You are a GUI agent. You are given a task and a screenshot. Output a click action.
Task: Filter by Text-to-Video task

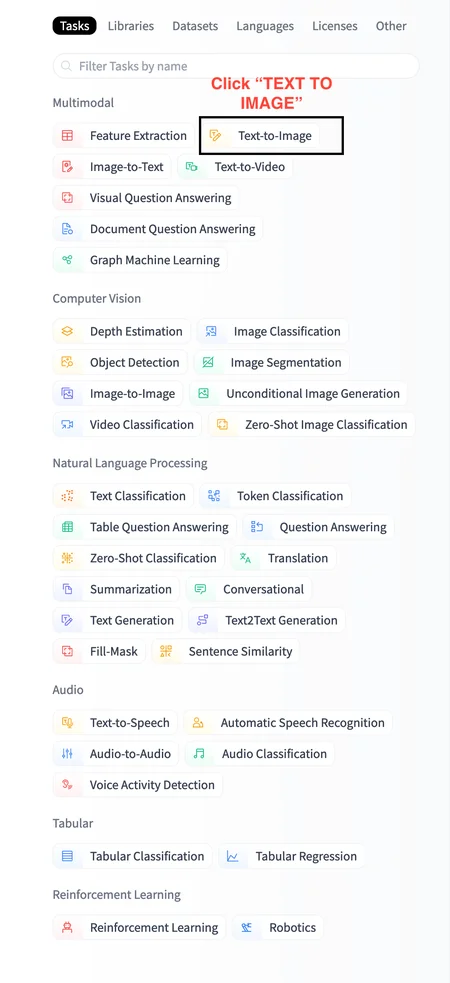coord(235,167)
